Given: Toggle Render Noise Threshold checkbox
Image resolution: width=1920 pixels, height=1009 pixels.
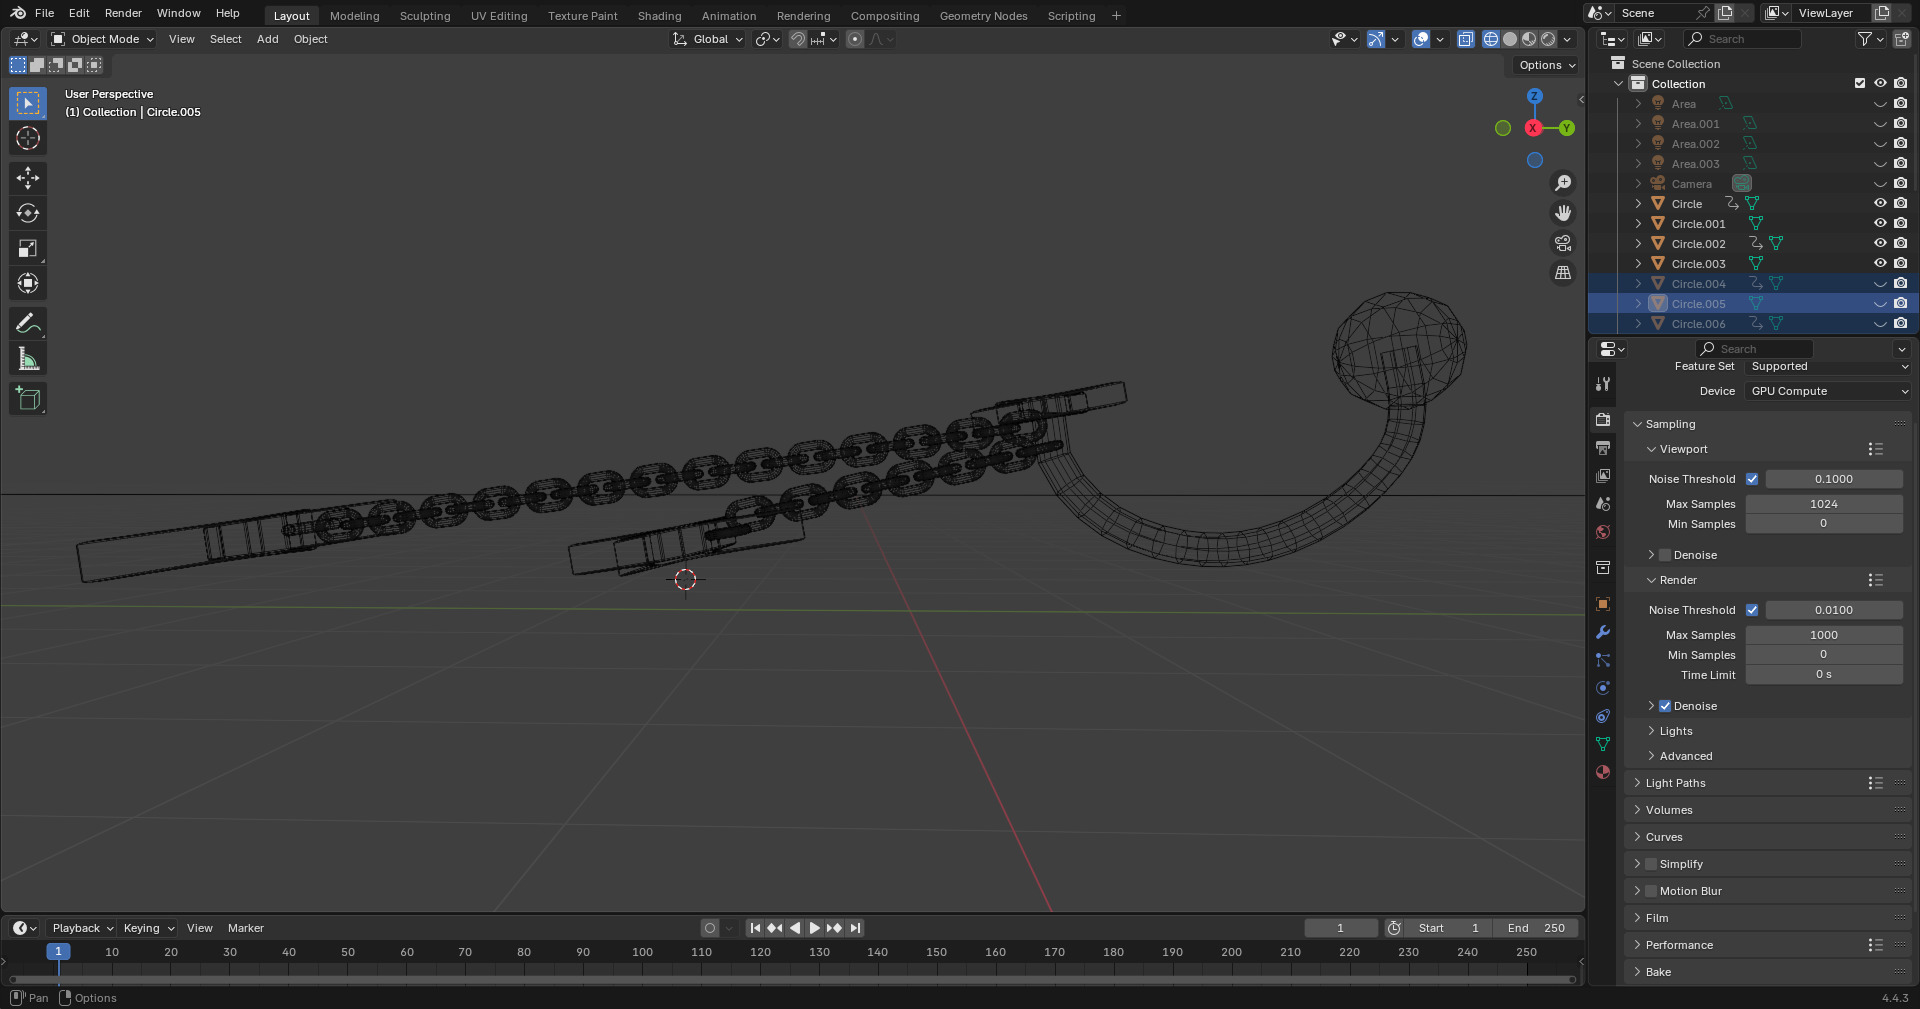Looking at the screenshot, I should (1752, 610).
